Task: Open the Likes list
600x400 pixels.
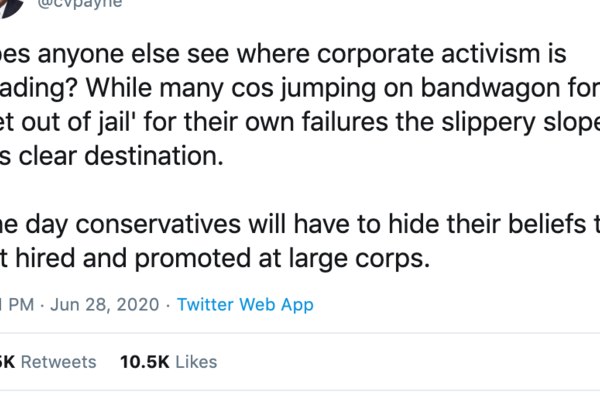Action: pos(194,362)
